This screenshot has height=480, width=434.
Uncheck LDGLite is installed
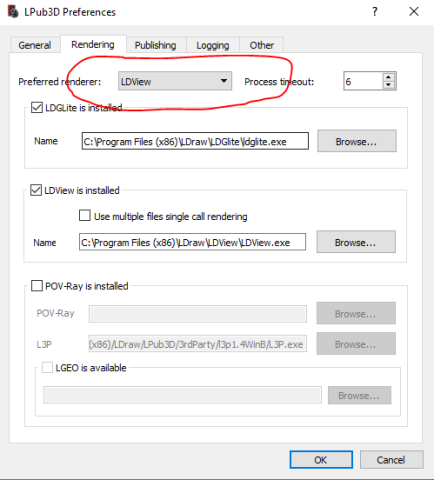[37, 108]
